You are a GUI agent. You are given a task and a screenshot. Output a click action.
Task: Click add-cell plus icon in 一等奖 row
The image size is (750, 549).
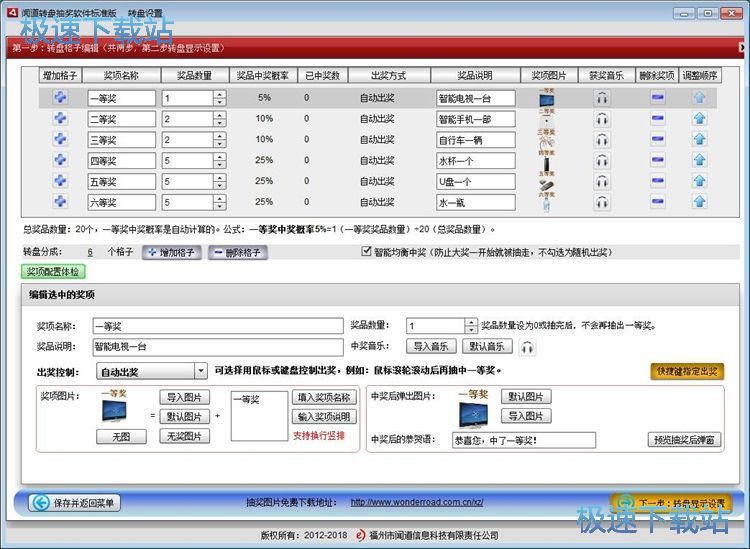point(60,98)
